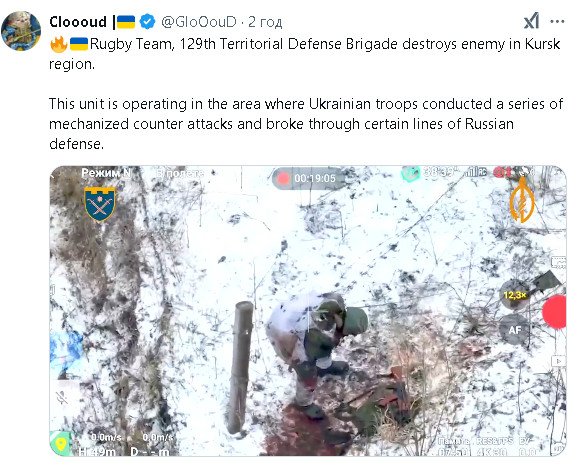Image resolution: width=577 pixels, height=466 pixels.
Task: Click the blue verified badge
Action: pyautogui.click(x=148, y=22)
